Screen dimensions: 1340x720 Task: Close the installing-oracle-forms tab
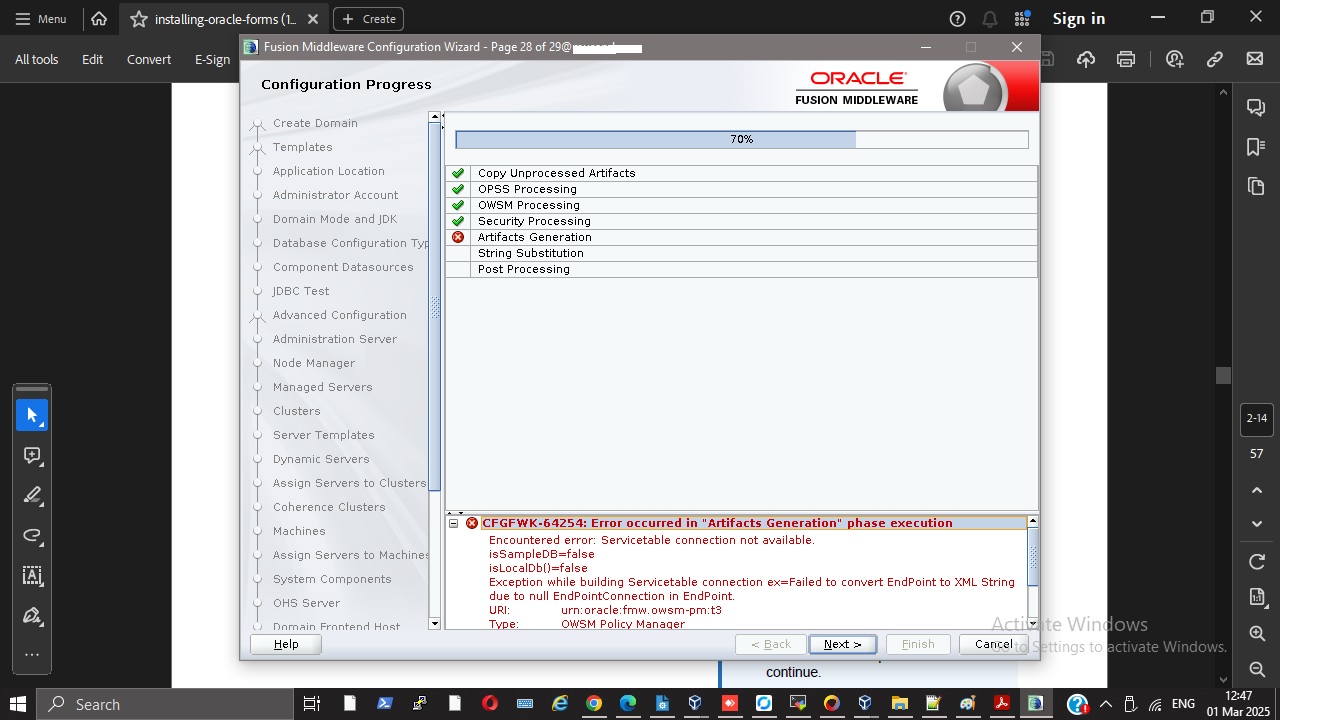tap(313, 19)
